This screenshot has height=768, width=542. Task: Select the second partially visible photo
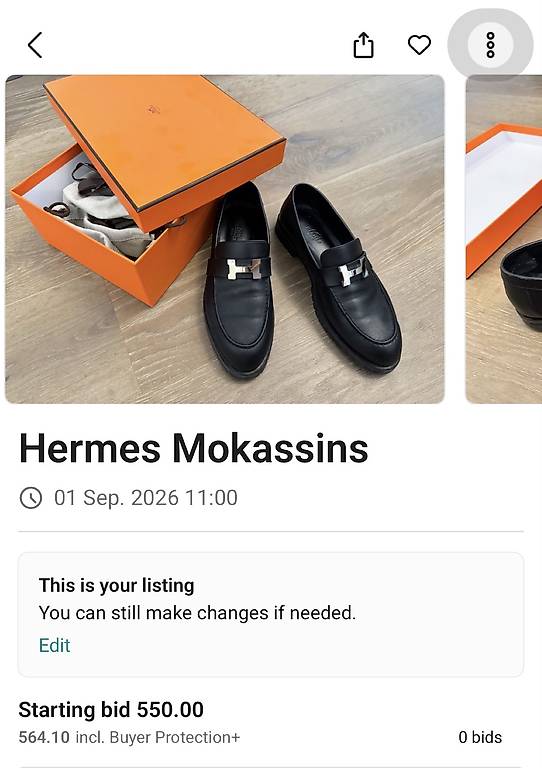(x=503, y=239)
